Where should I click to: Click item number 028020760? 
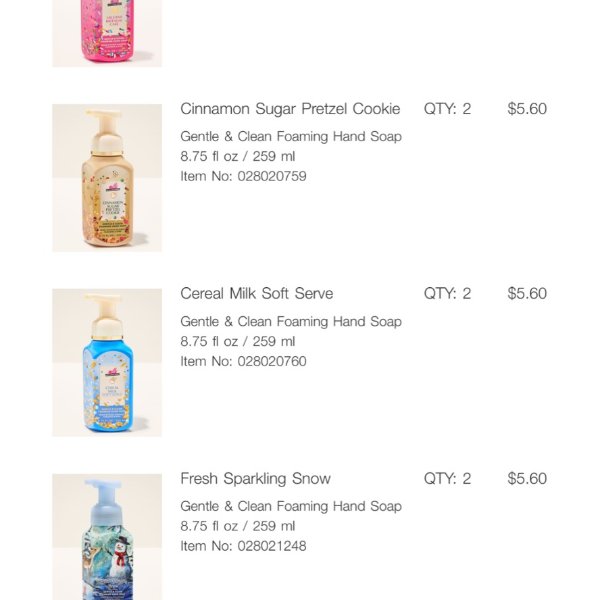(x=243, y=361)
